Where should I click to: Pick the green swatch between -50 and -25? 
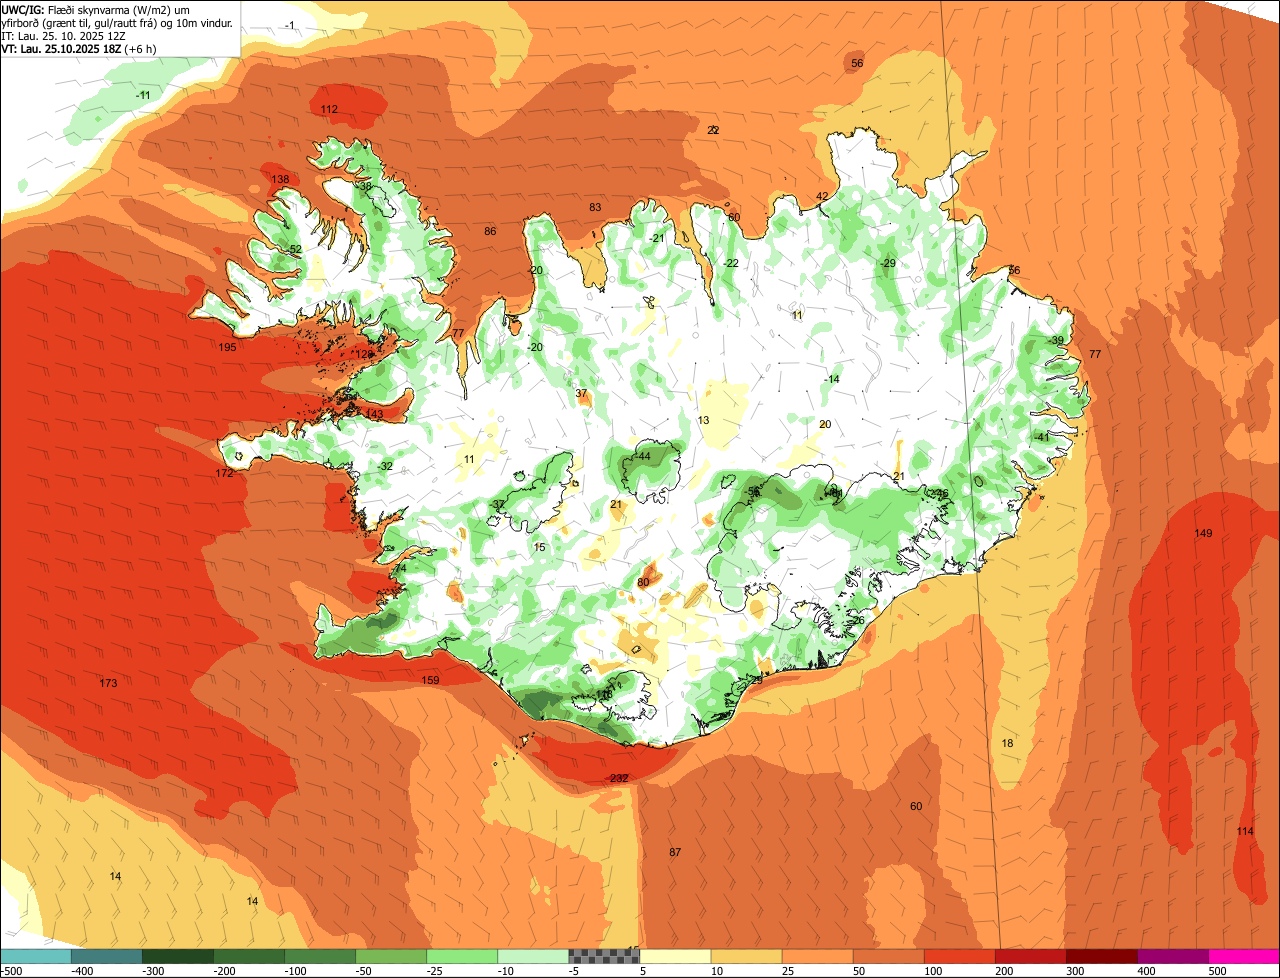click(x=391, y=957)
